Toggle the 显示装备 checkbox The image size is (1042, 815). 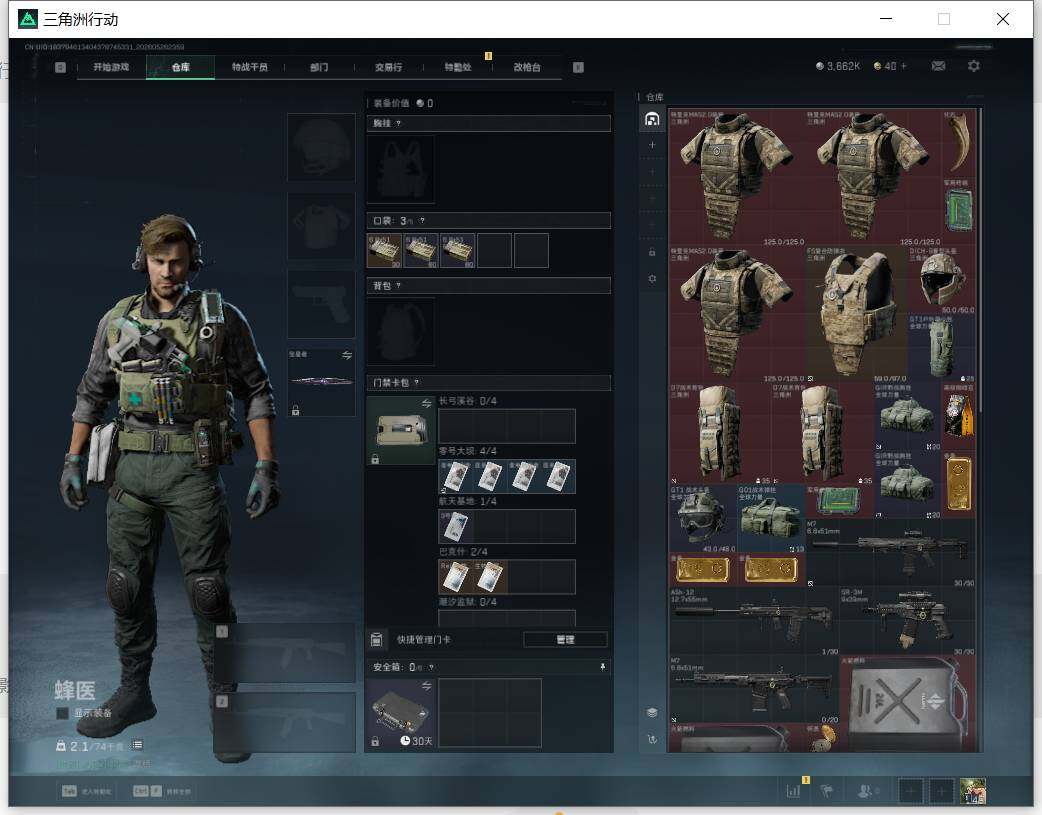[x=62, y=713]
